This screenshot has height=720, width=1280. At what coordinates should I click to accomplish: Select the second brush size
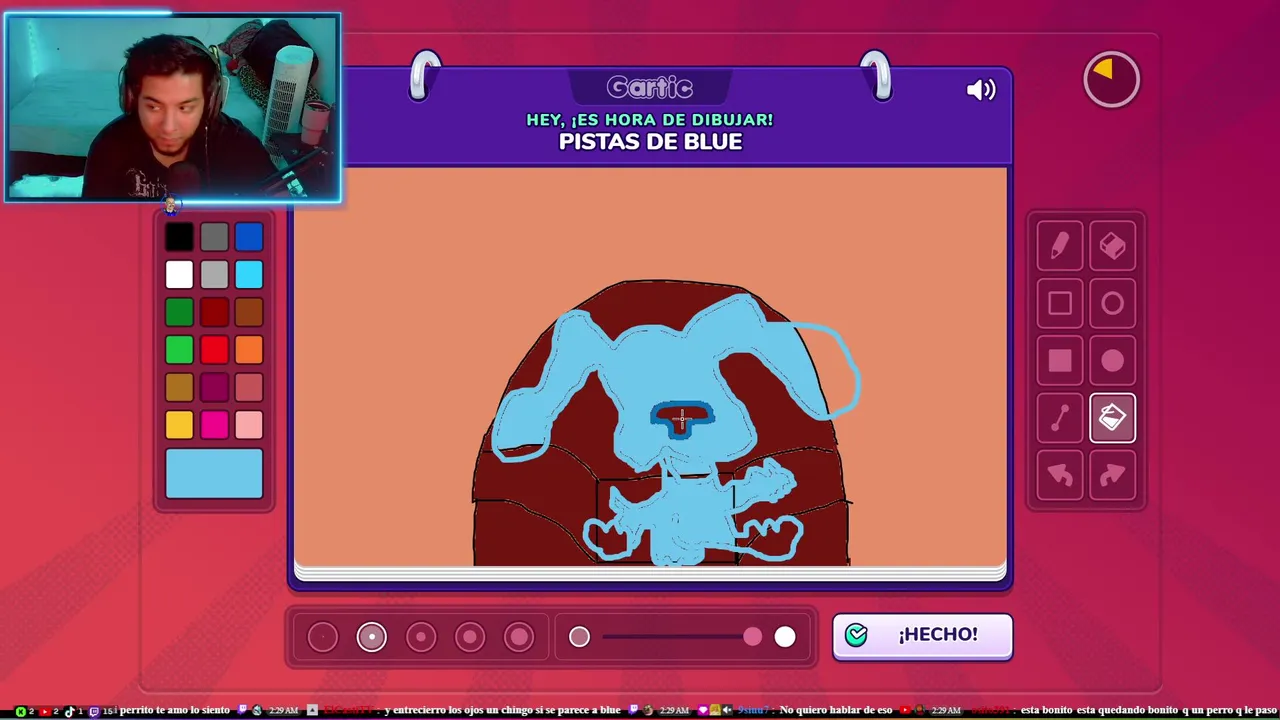click(372, 637)
